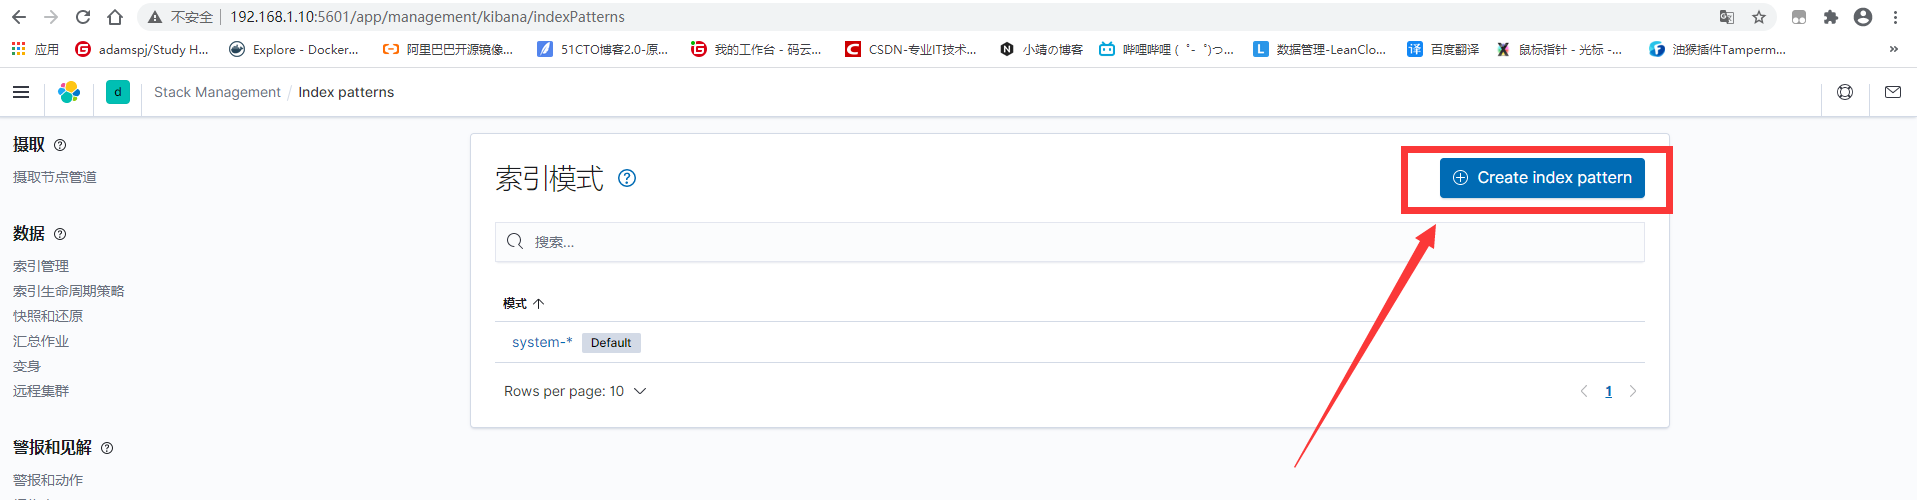Open 汇总作业 in sidebar
The height and width of the screenshot is (500, 1917).
tap(41, 341)
